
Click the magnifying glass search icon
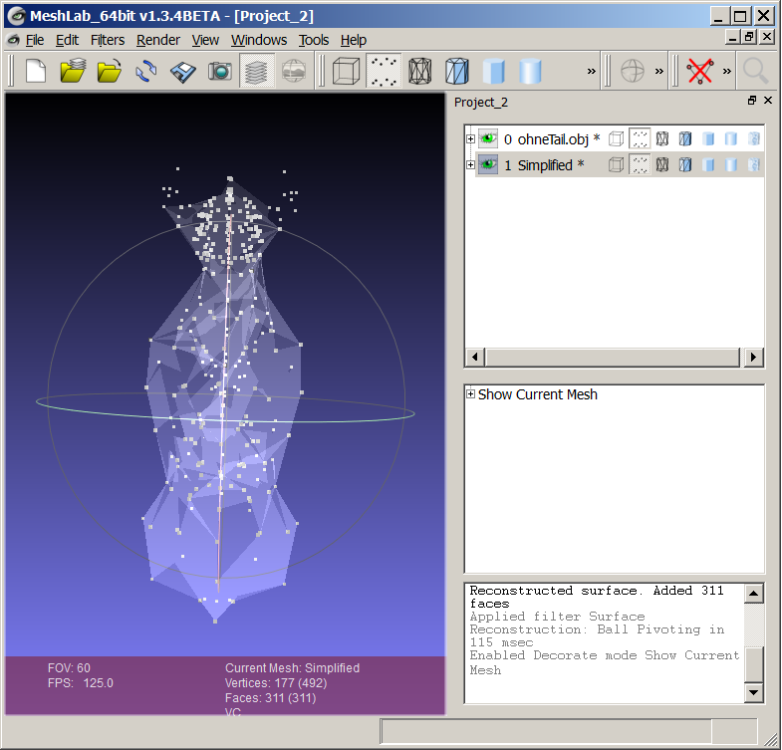756,71
